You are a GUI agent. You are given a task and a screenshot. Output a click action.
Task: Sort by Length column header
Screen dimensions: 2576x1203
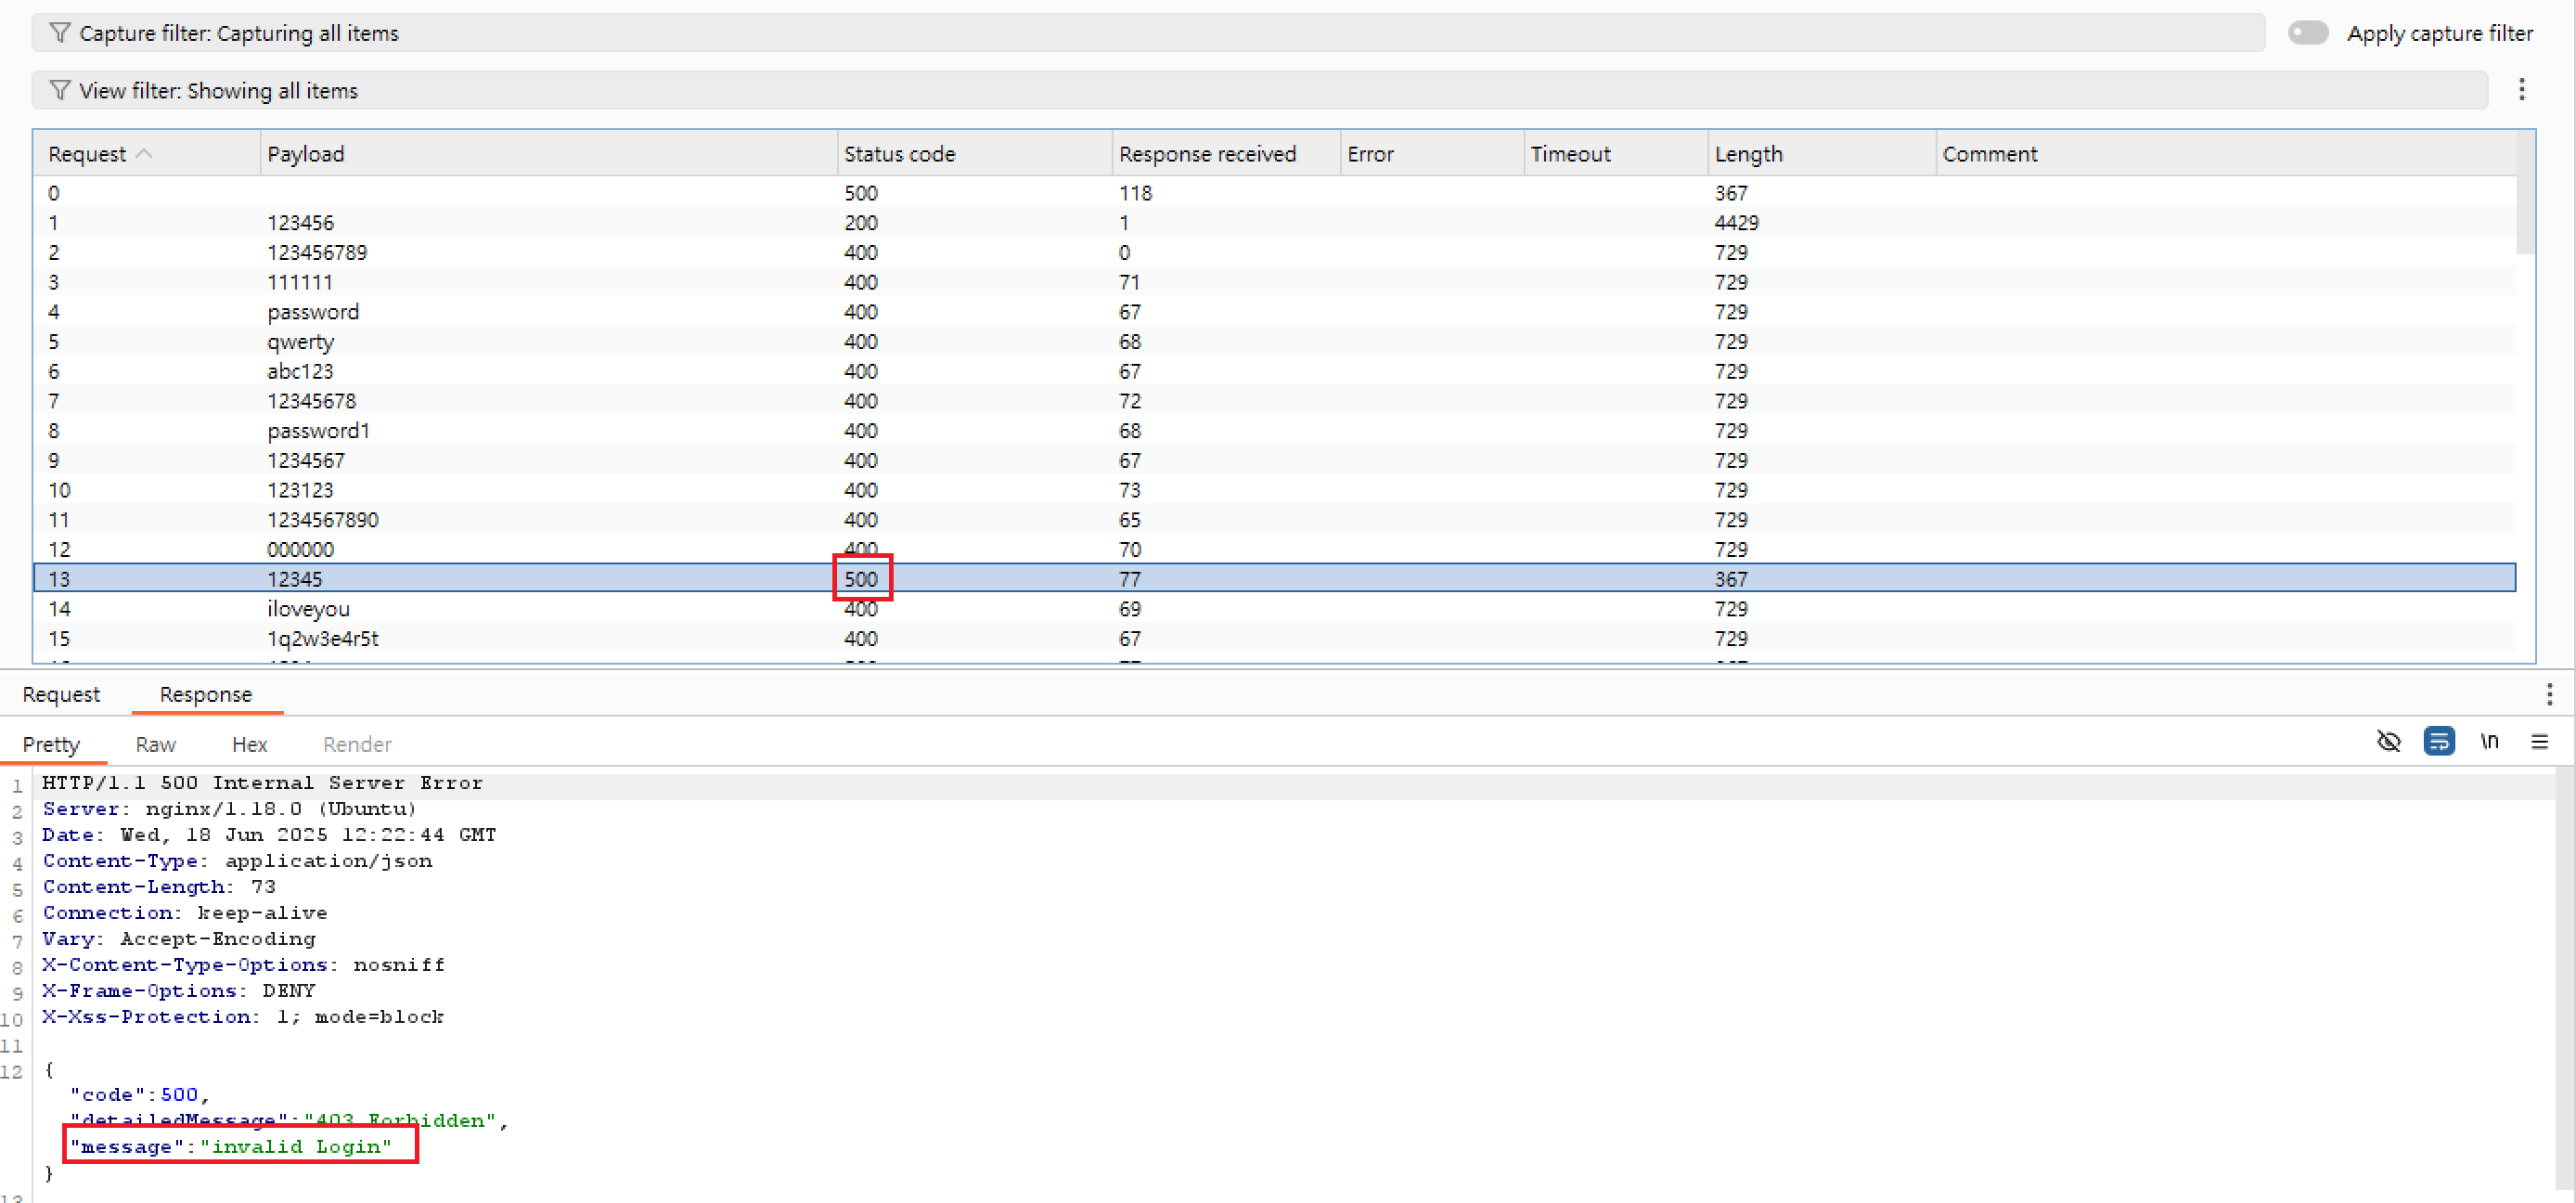1822,154
